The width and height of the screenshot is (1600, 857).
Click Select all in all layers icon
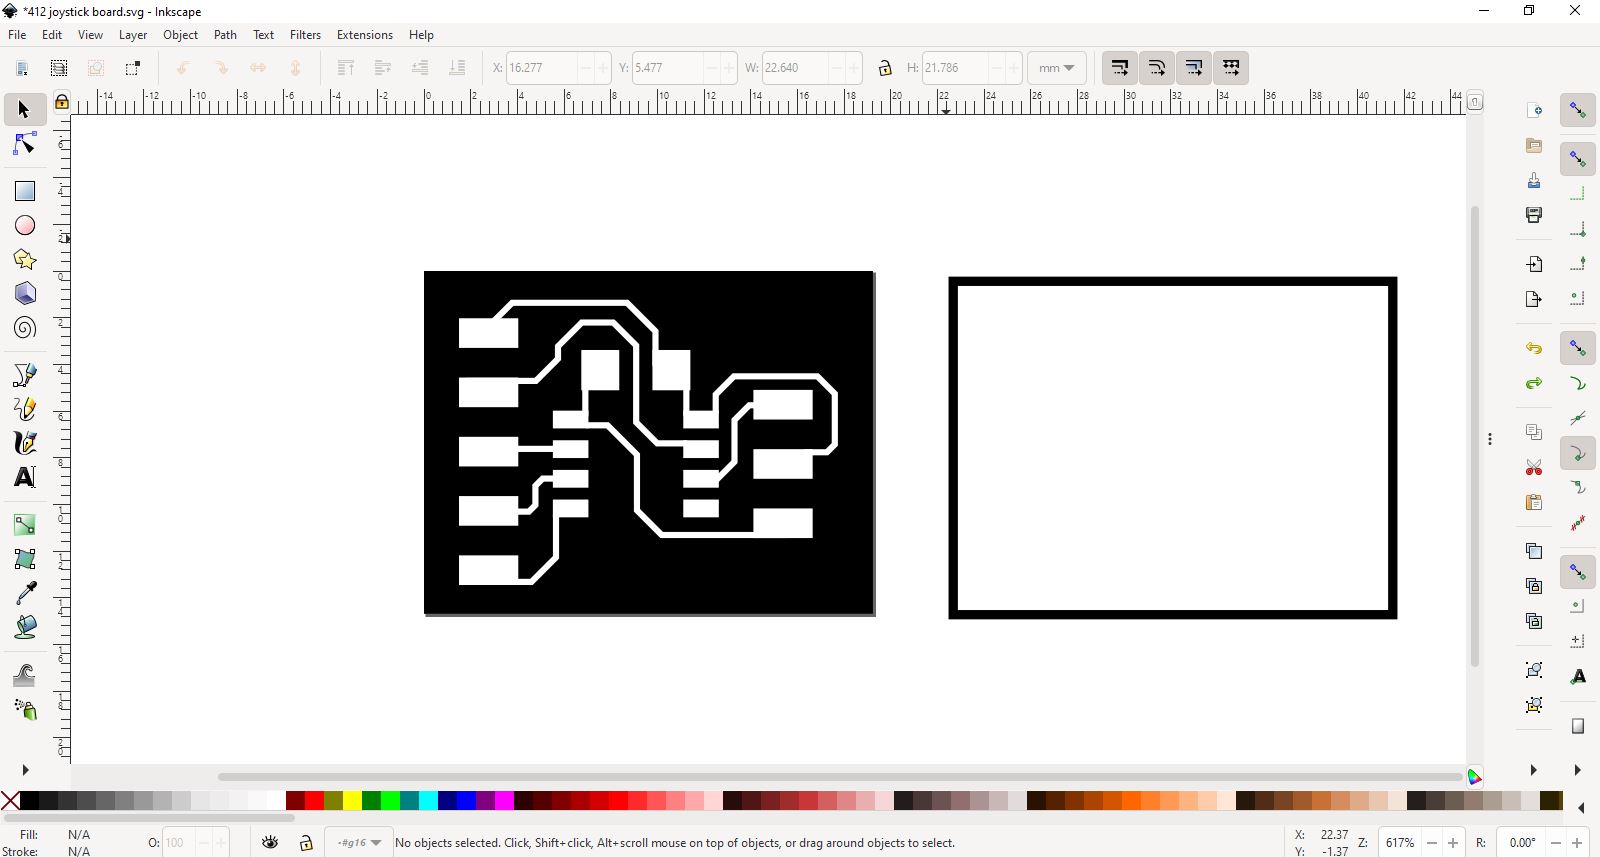(x=59, y=68)
